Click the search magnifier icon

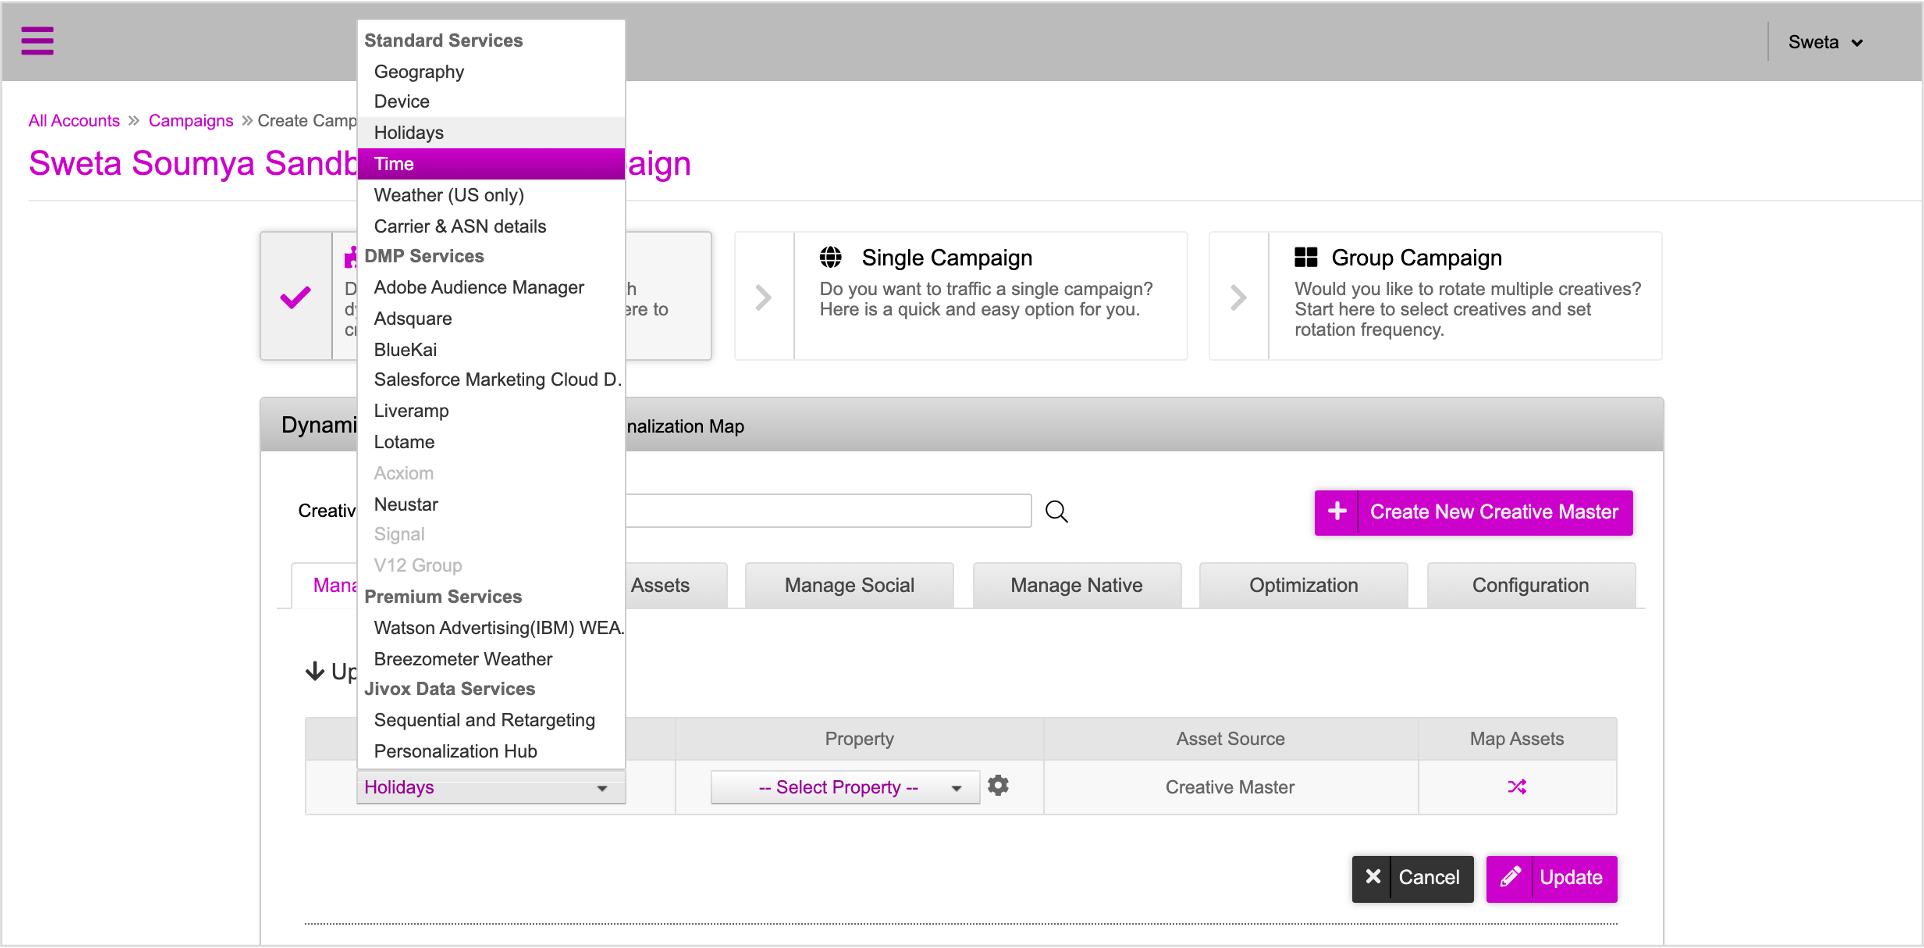click(x=1056, y=512)
